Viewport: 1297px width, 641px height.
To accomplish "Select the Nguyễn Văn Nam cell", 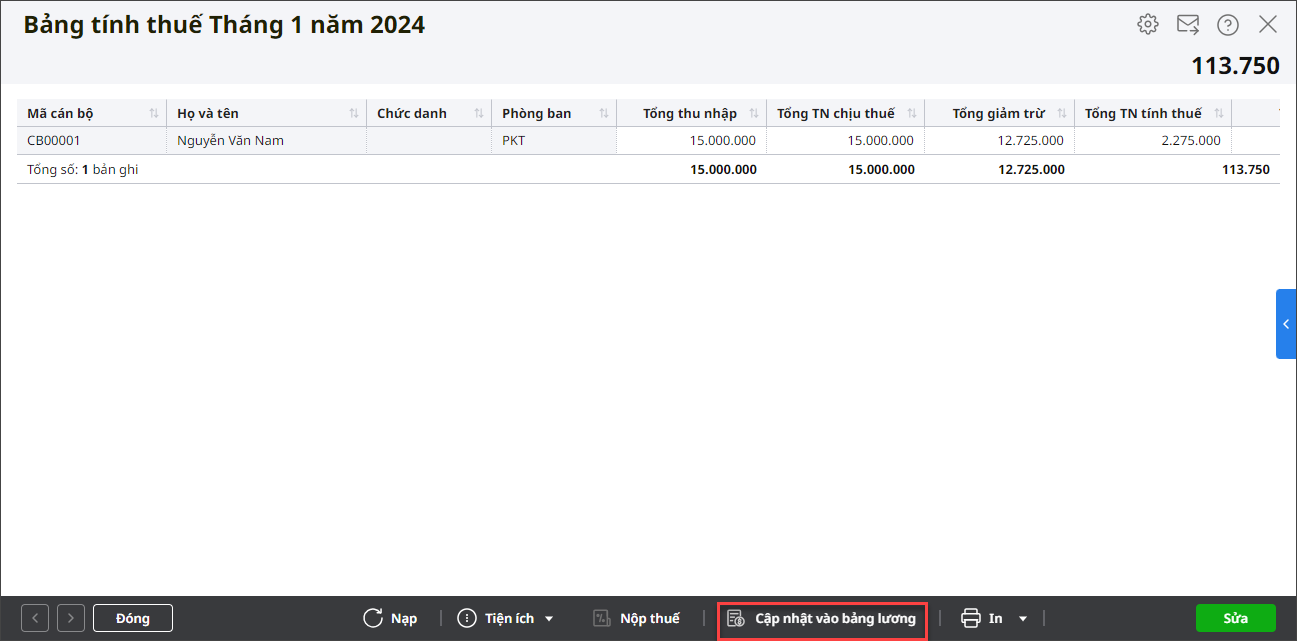I will coord(267,141).
